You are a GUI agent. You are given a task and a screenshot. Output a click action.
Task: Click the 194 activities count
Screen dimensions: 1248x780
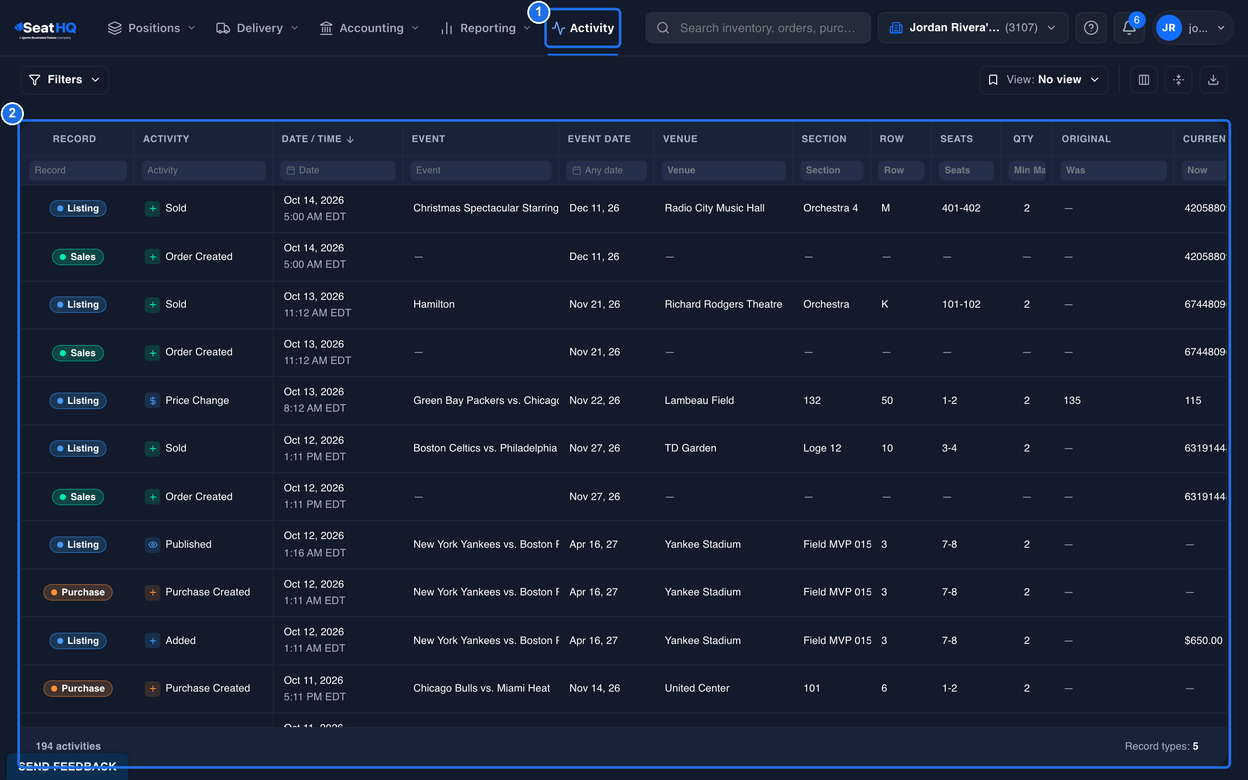(68, 746)
